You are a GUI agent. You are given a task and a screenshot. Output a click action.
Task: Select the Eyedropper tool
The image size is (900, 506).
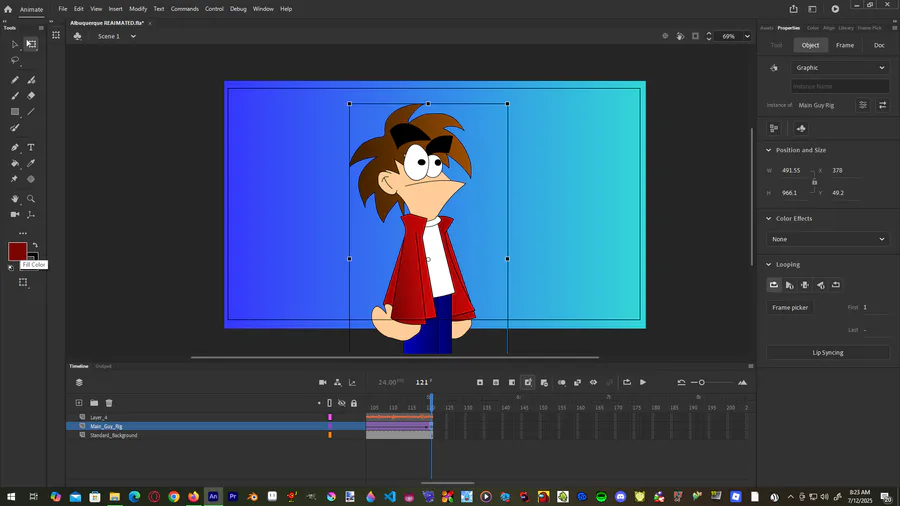point(31,164)
